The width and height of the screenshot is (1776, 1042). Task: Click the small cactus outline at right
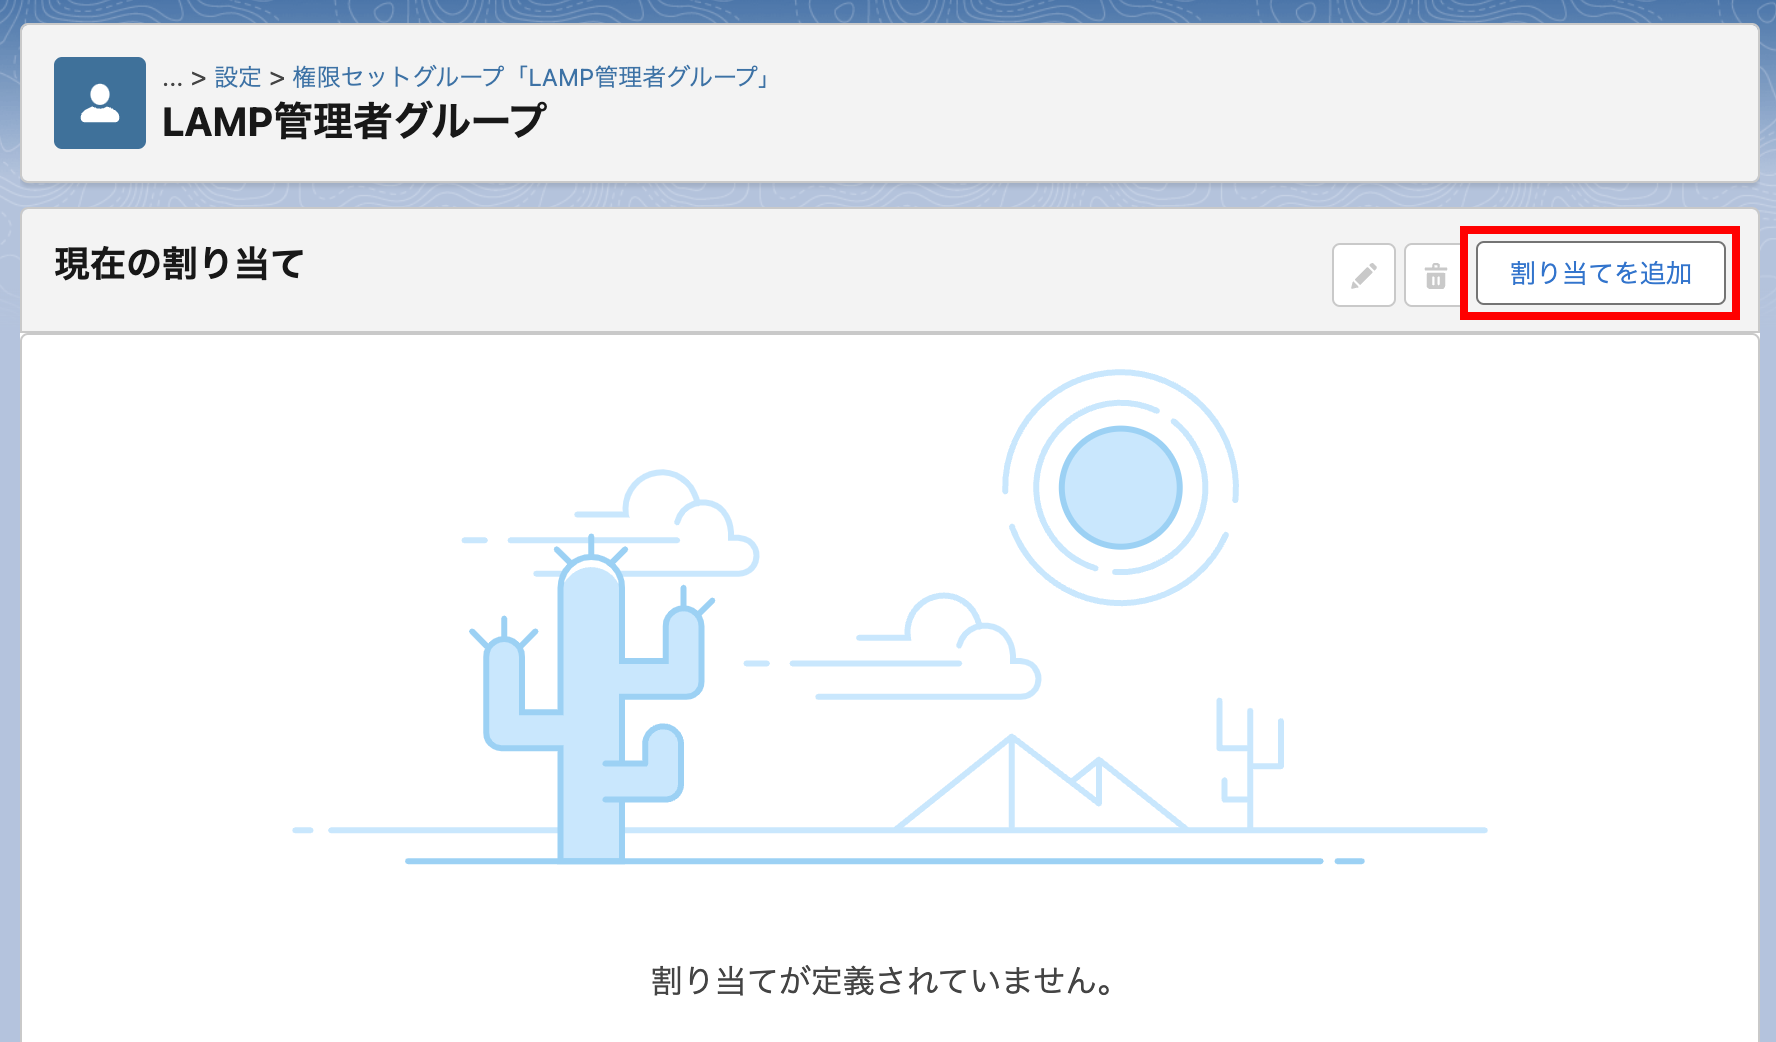(x=1249, y=760)
